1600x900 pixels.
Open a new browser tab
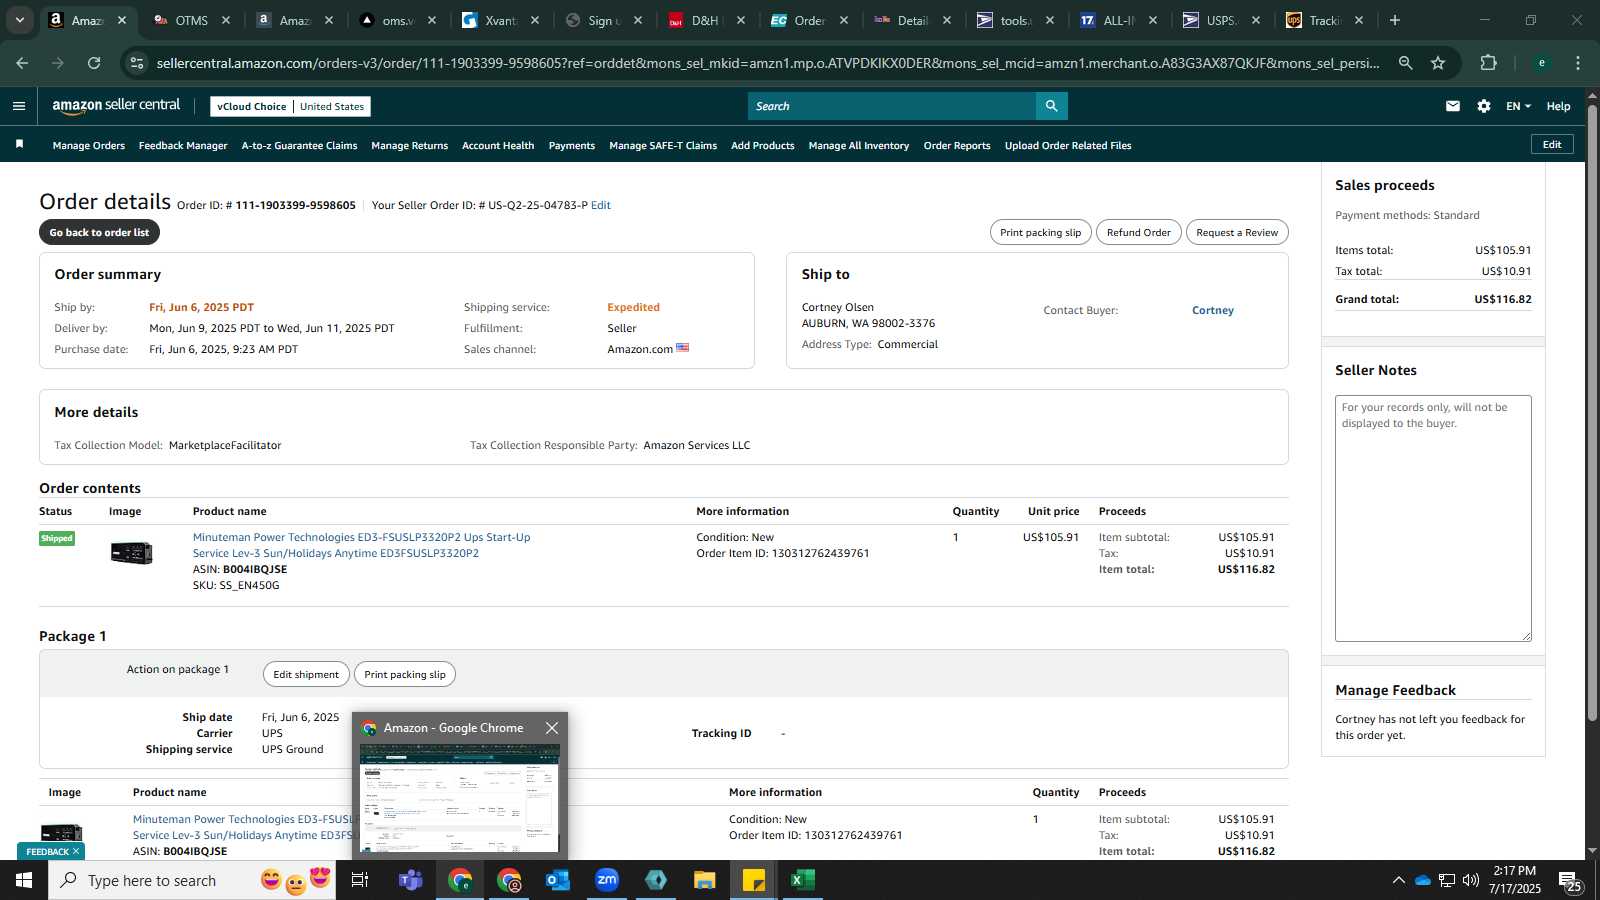(x=1395, y=20)
